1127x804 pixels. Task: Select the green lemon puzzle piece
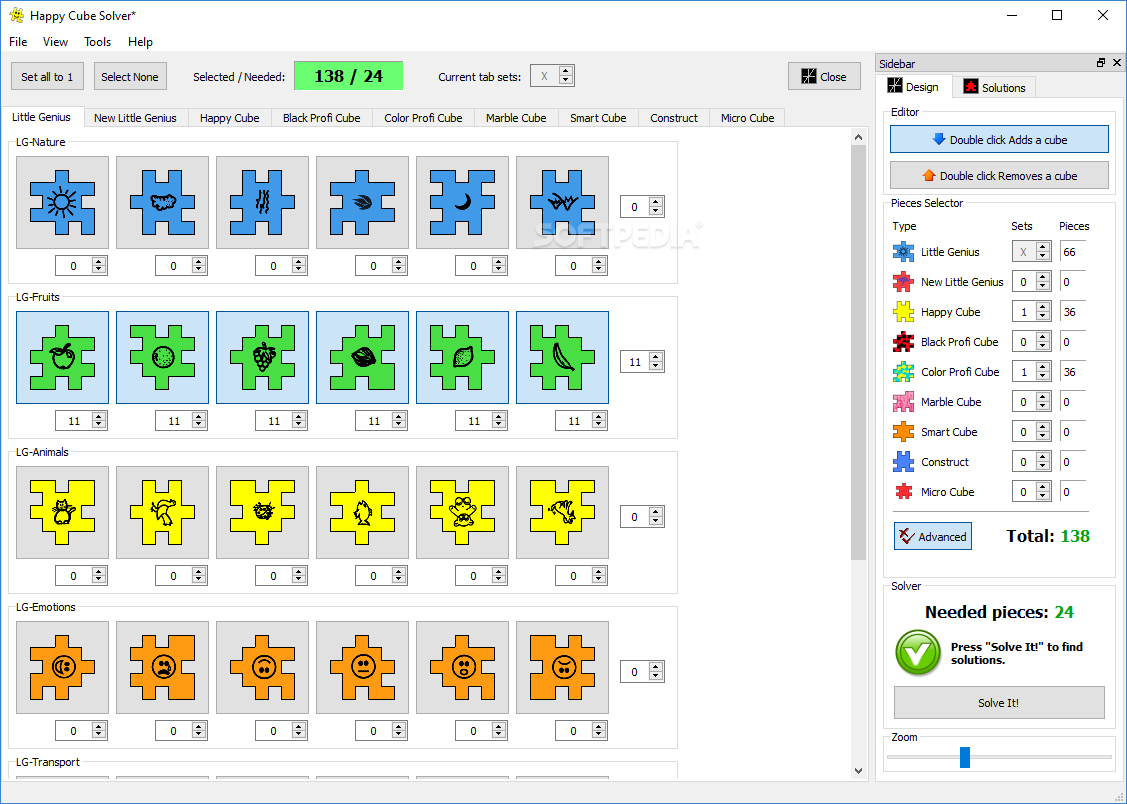coord(462,357)
